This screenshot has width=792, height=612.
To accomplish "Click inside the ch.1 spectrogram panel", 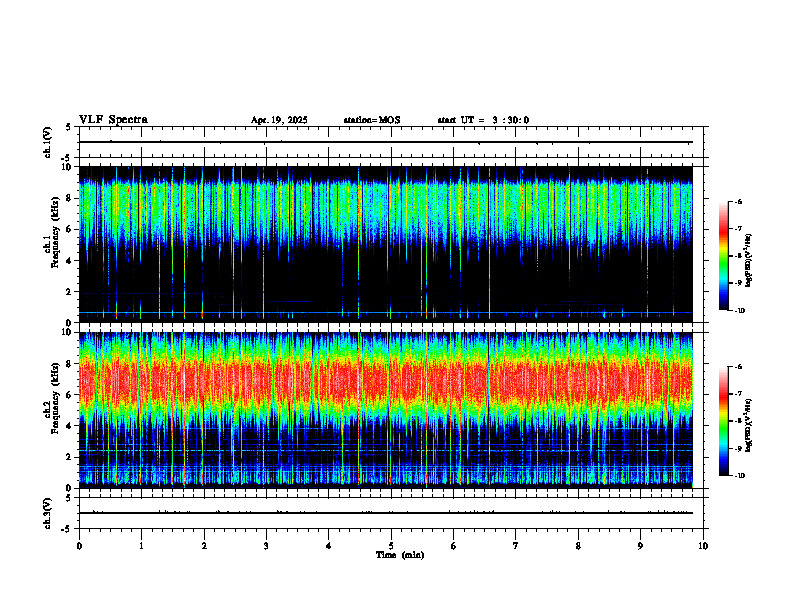I will pos(386,244).
